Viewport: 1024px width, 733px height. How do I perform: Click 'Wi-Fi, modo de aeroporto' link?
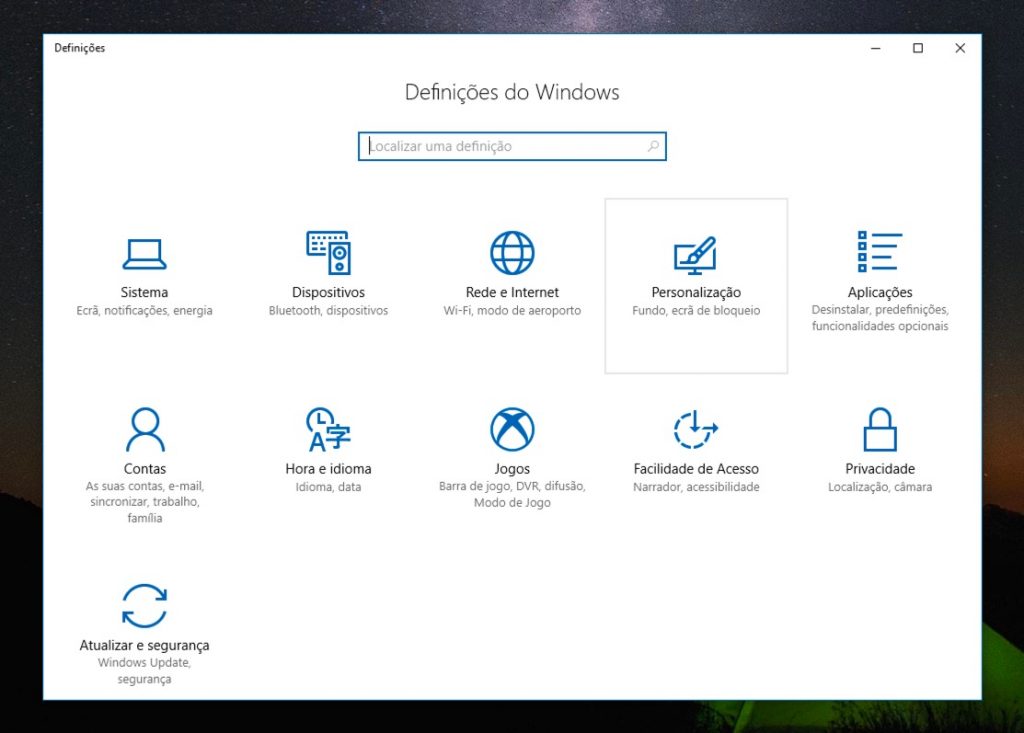click(x=512, y=310)
